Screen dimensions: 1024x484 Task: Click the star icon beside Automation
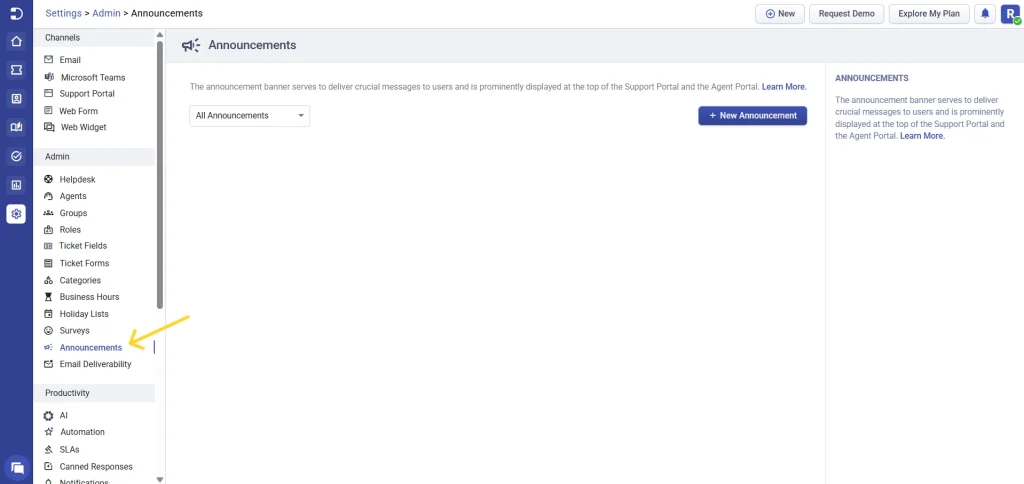point(48,432)
